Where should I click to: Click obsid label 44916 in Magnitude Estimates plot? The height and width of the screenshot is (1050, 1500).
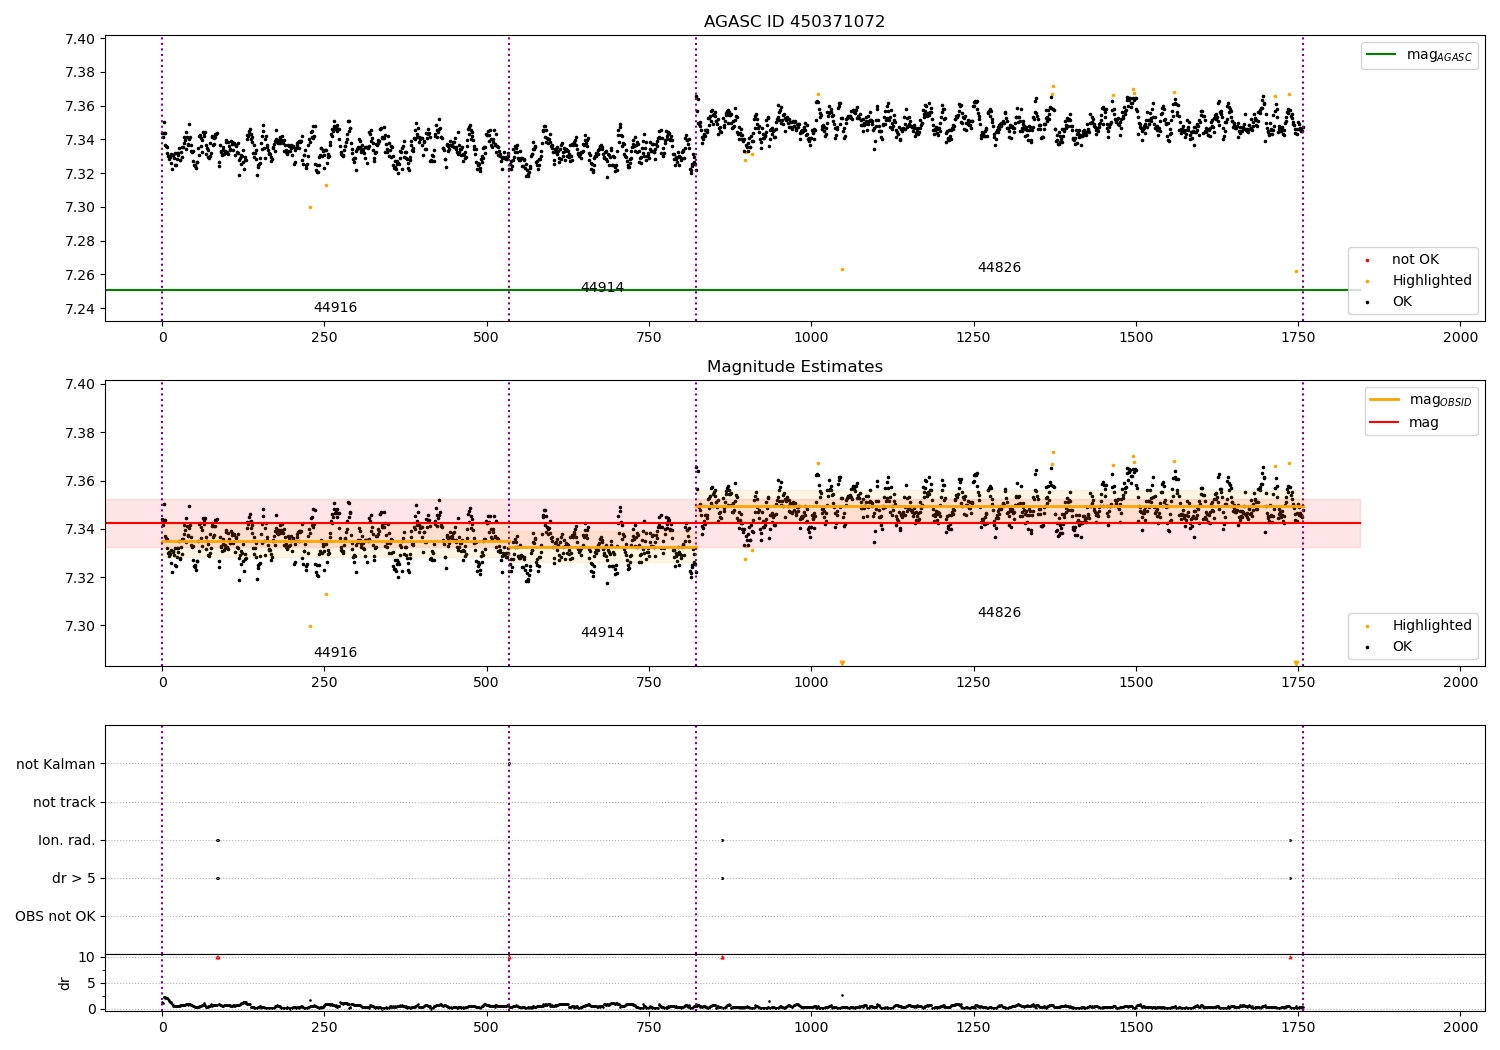click(x=335, y=653)
